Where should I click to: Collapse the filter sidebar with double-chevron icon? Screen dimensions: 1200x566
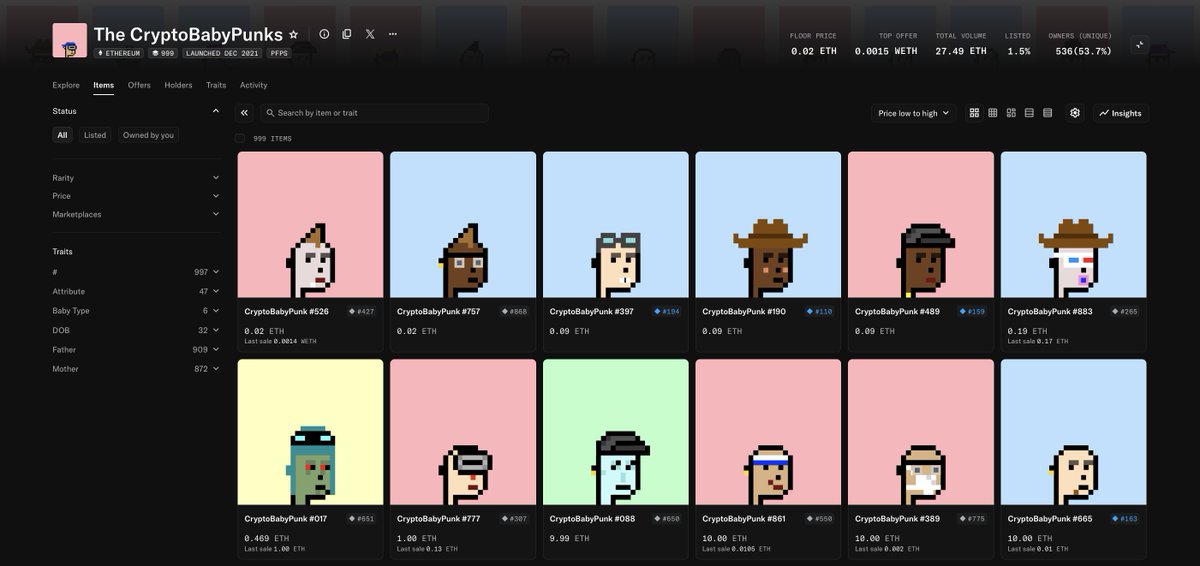tap(245, 113)
